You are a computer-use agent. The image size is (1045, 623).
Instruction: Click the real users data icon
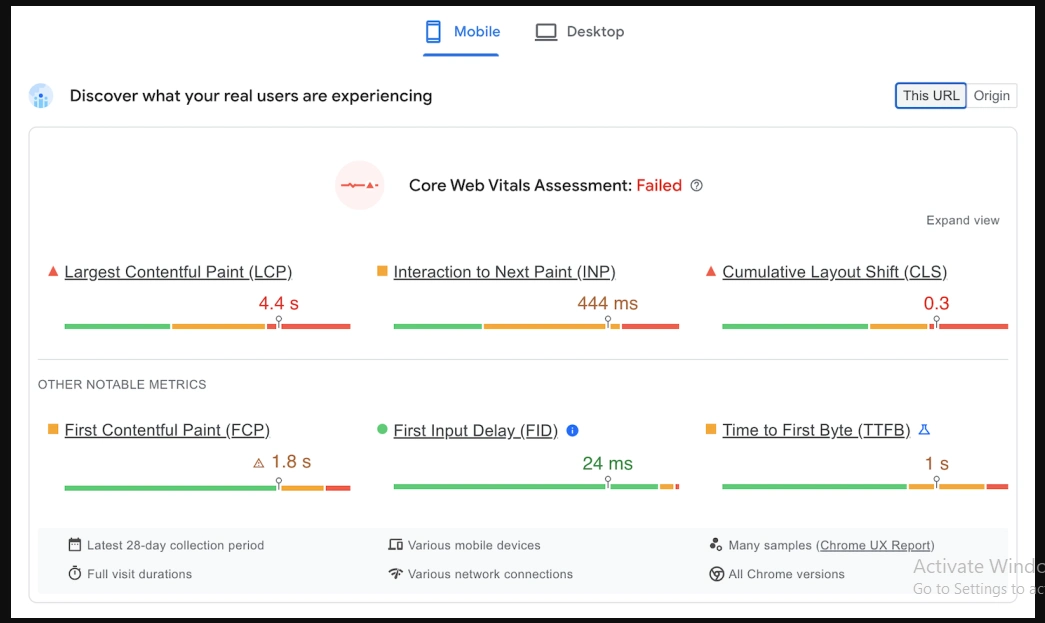(x=41, y=96)
